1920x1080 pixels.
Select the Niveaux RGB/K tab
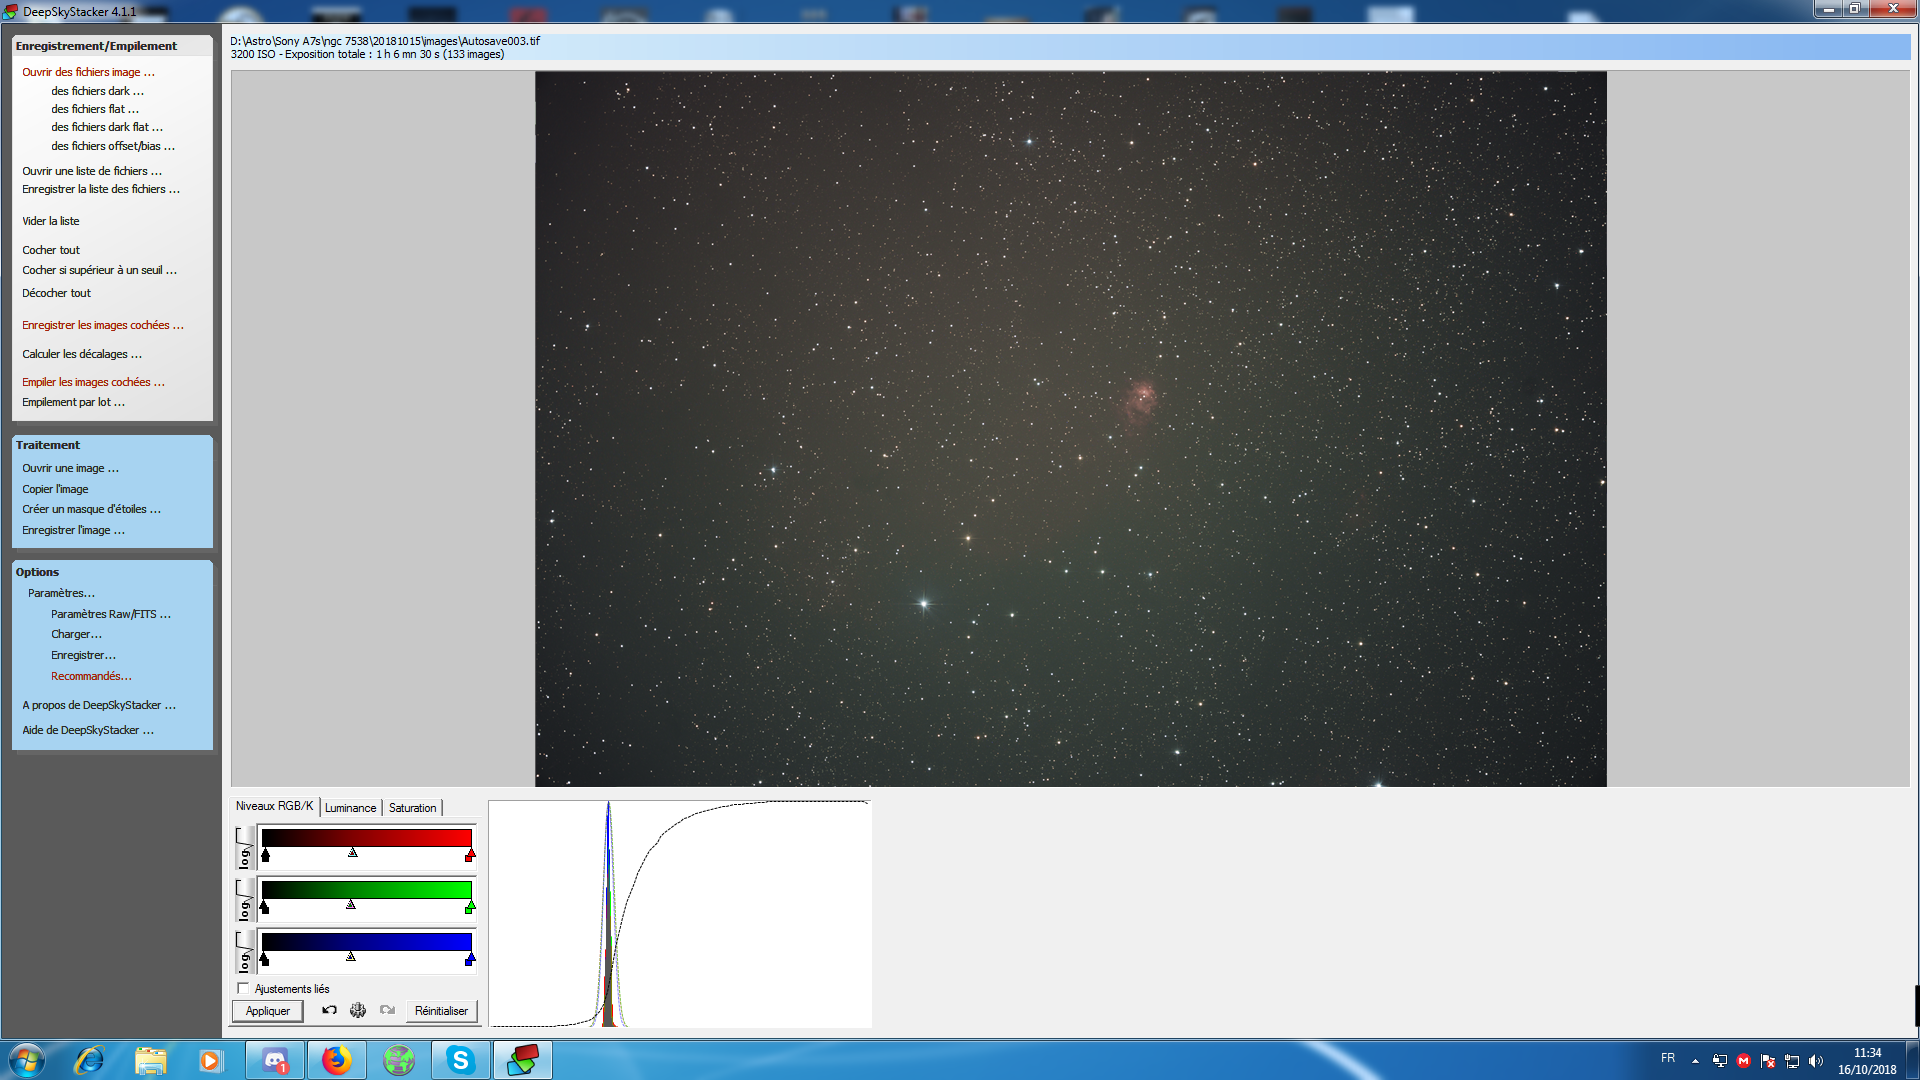pyautogui.click(x=274, y=806)
